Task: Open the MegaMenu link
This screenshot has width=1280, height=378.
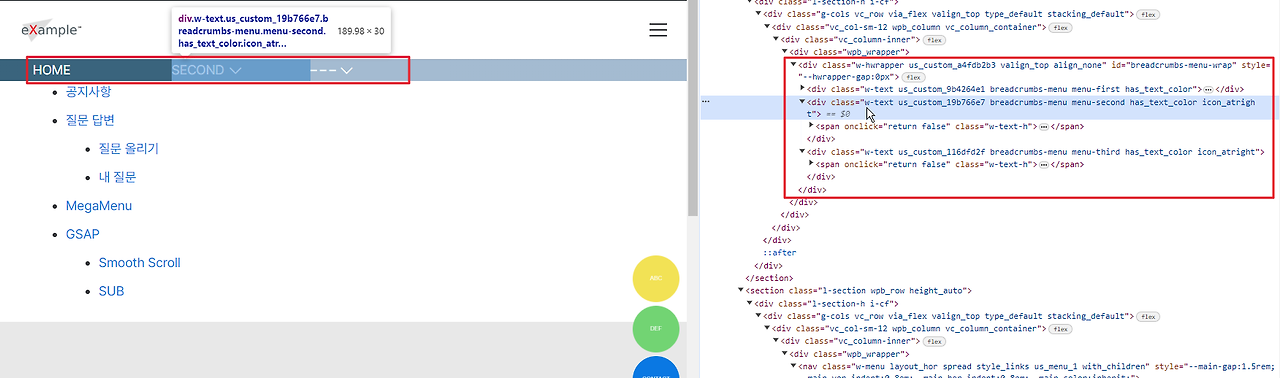Action: (99, 206)
